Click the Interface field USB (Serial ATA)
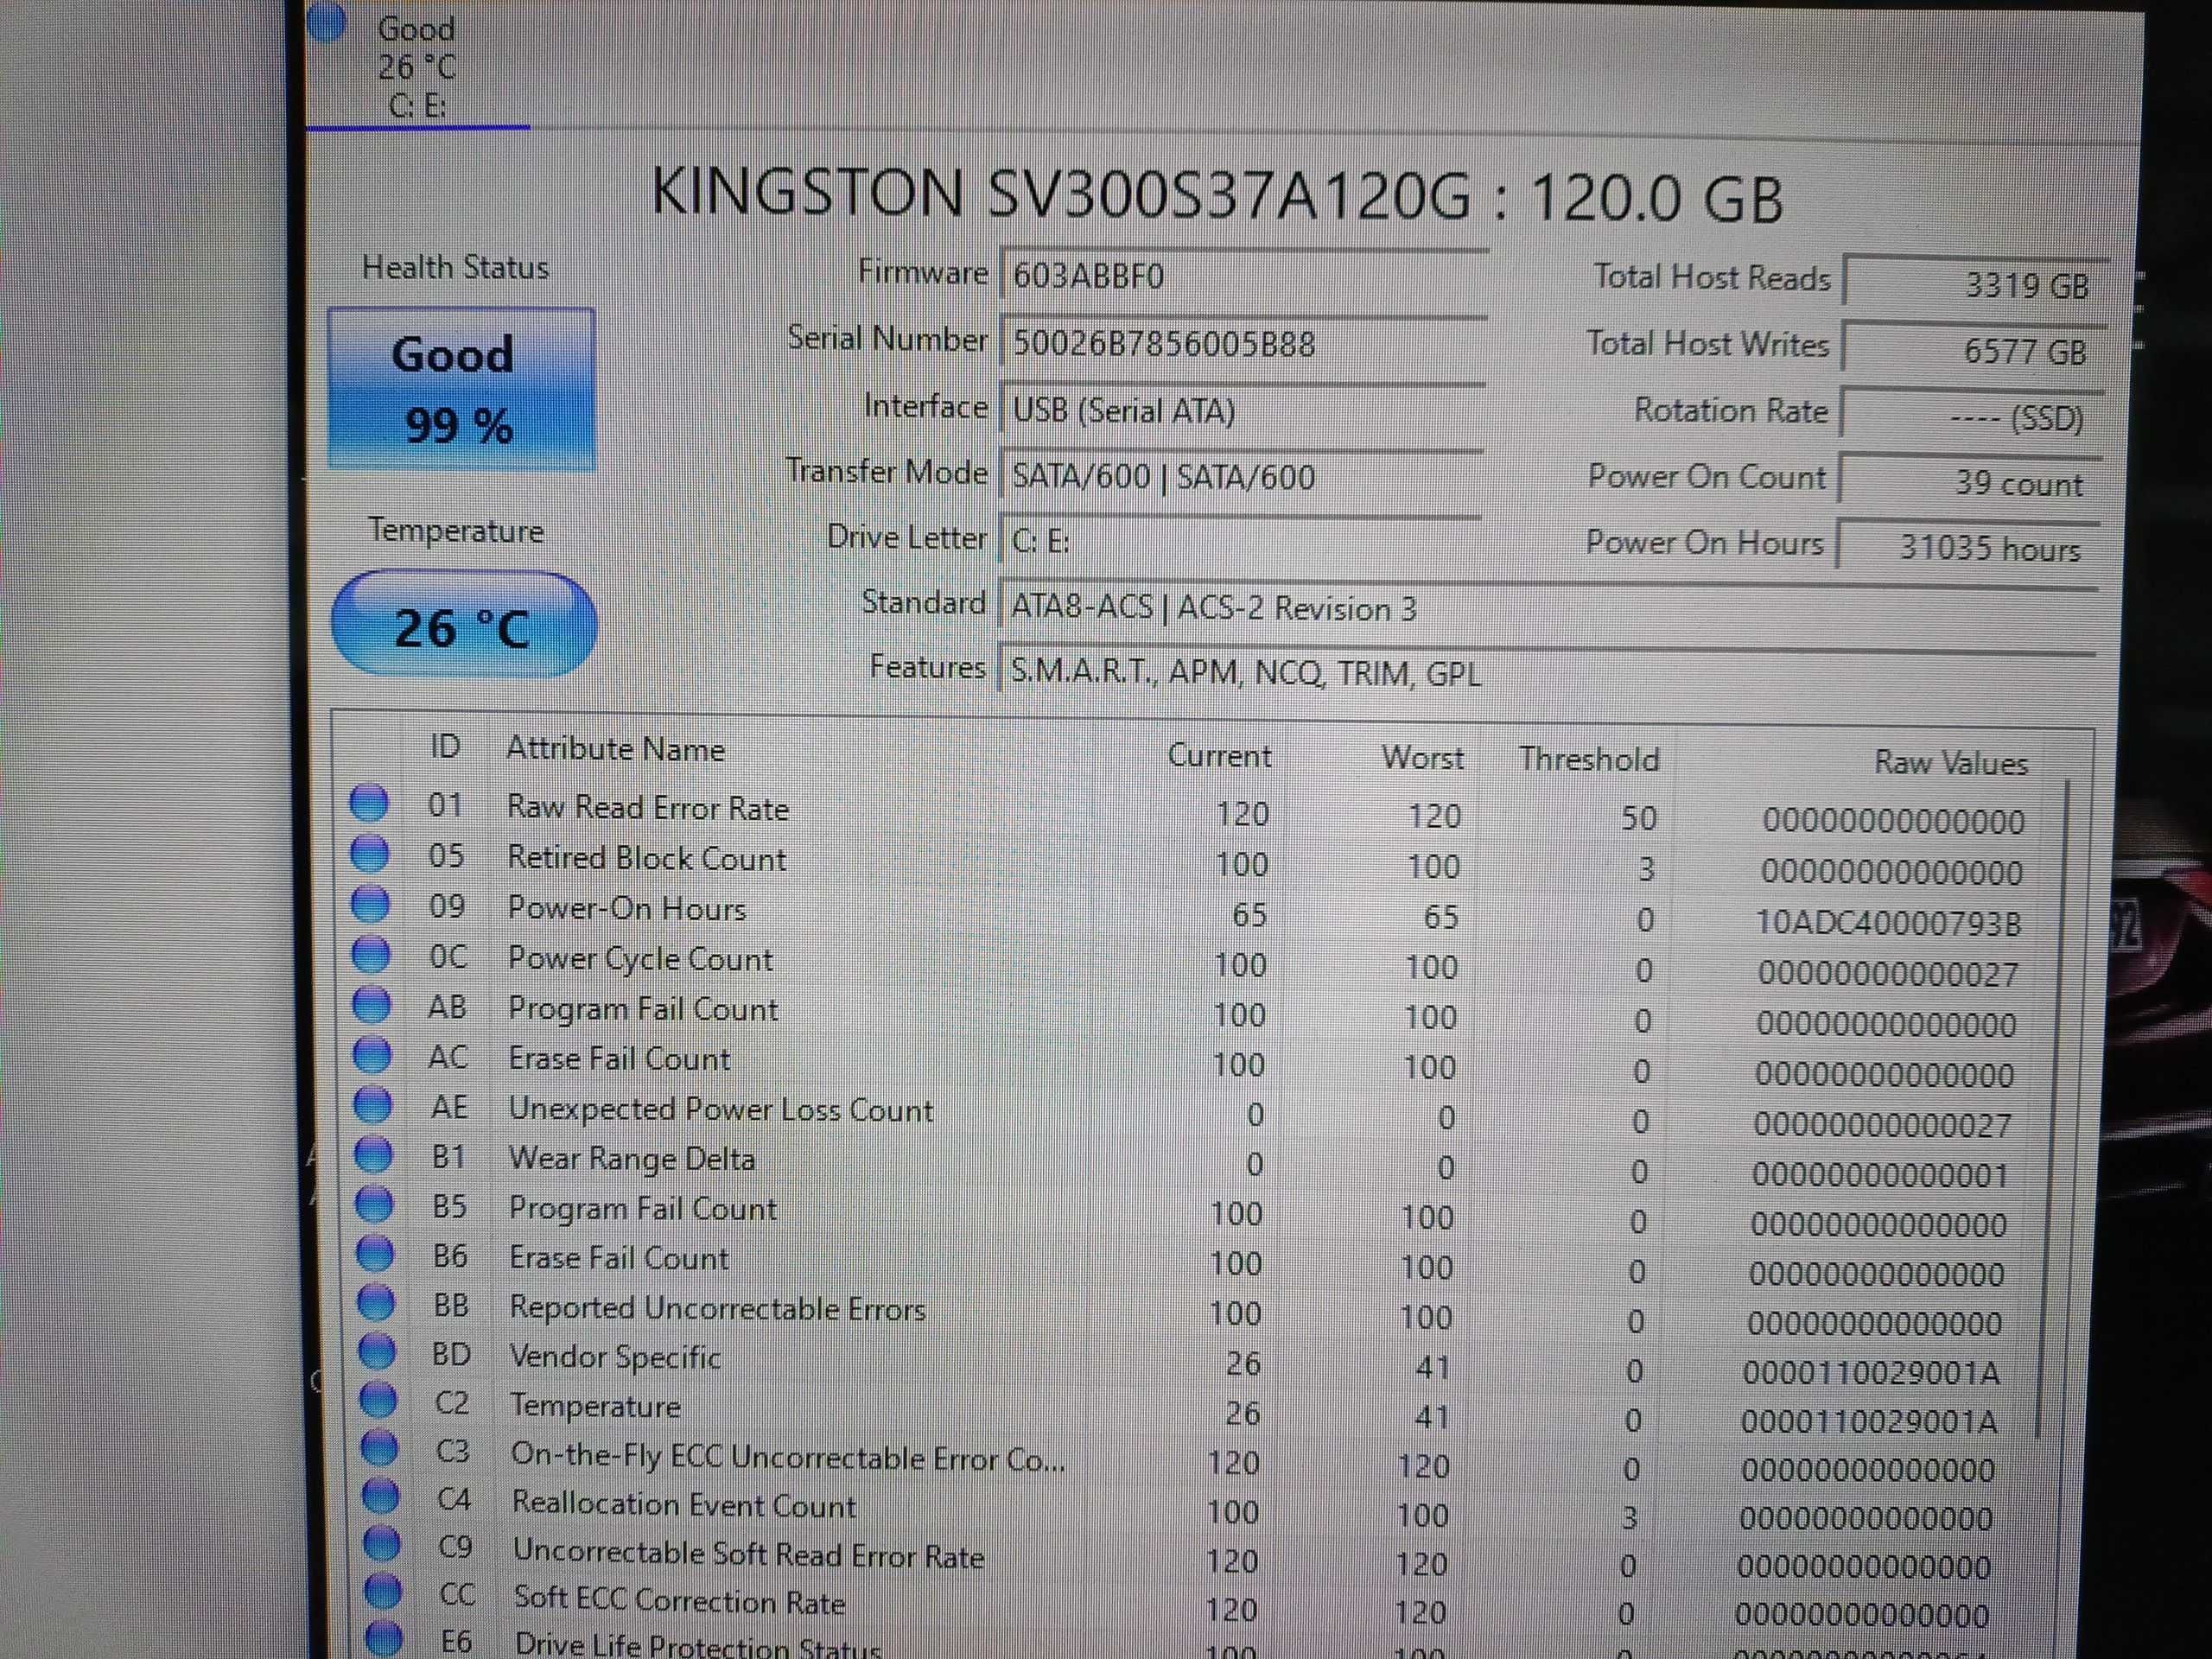This screenshot has width=2212, height=1659. click(1242, 410)
